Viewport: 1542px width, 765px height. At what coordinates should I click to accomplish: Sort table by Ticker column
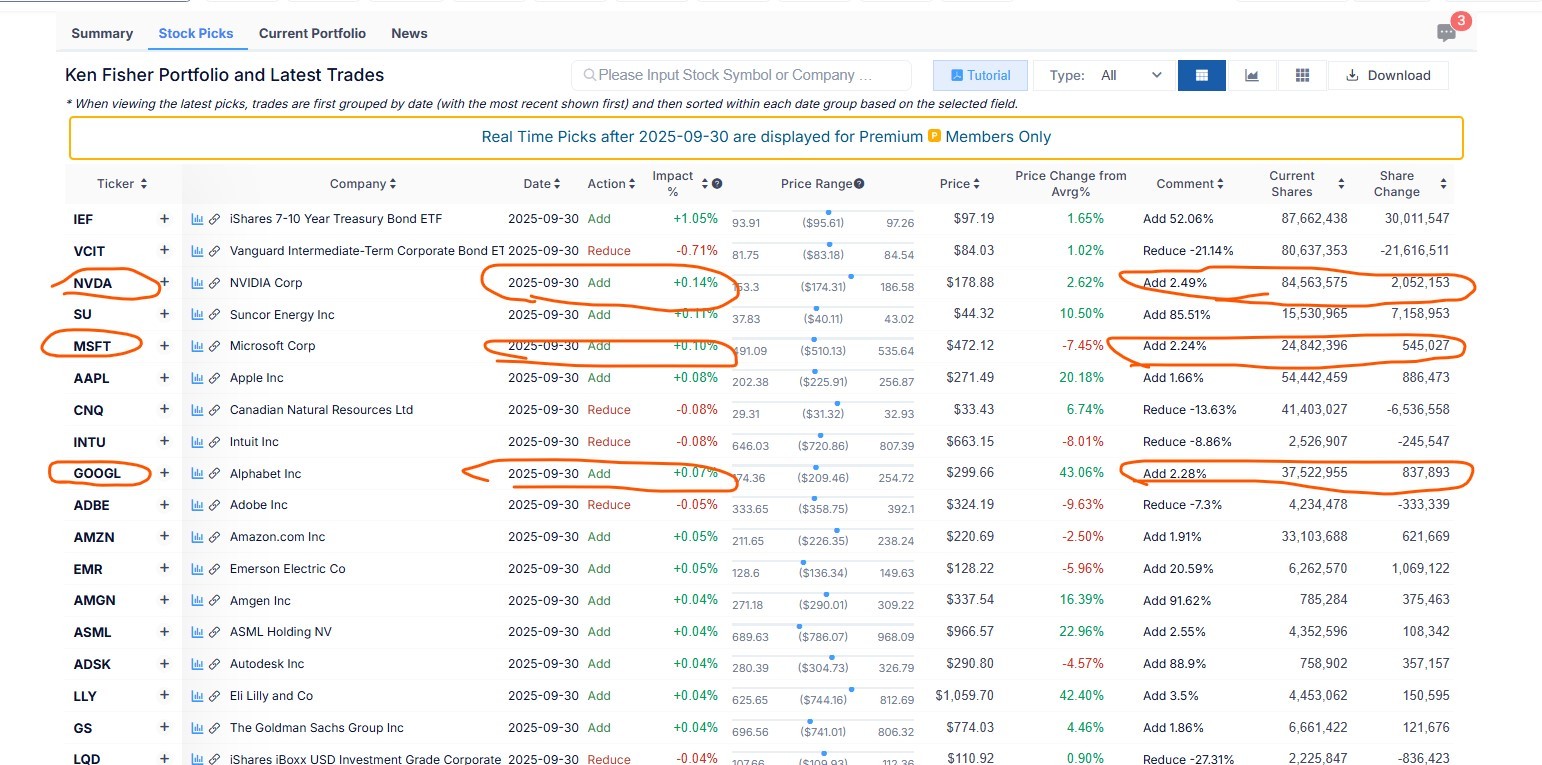click(122, 184)
